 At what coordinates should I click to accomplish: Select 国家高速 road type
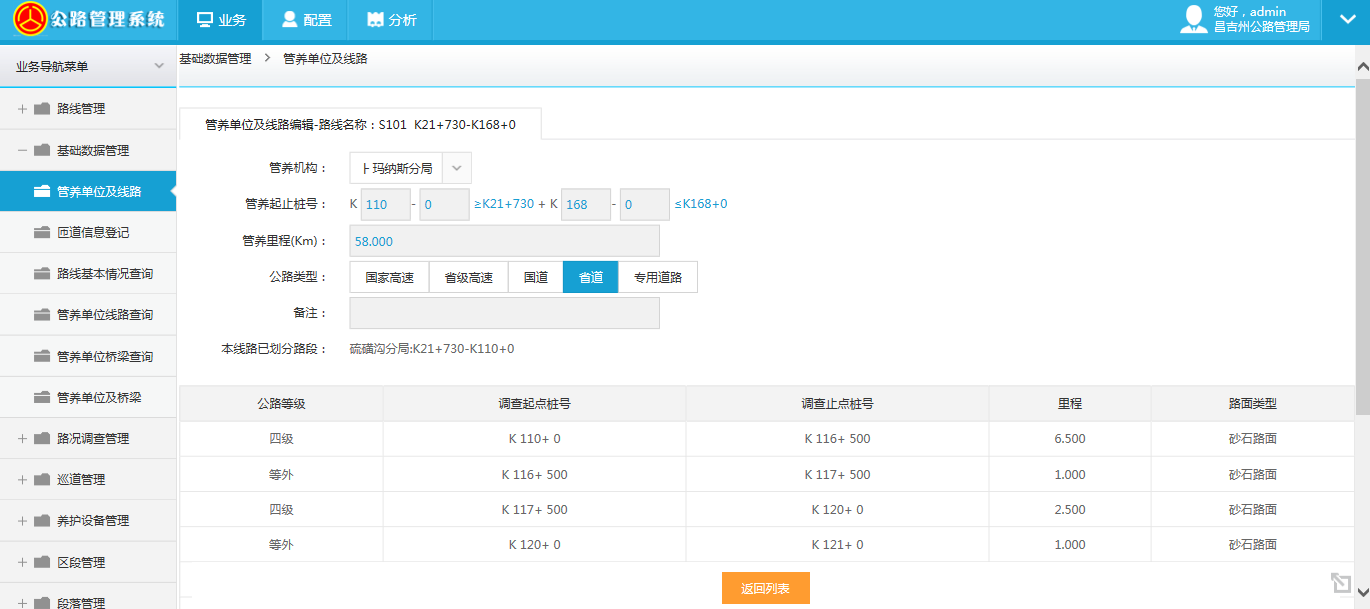coord(389,278)
